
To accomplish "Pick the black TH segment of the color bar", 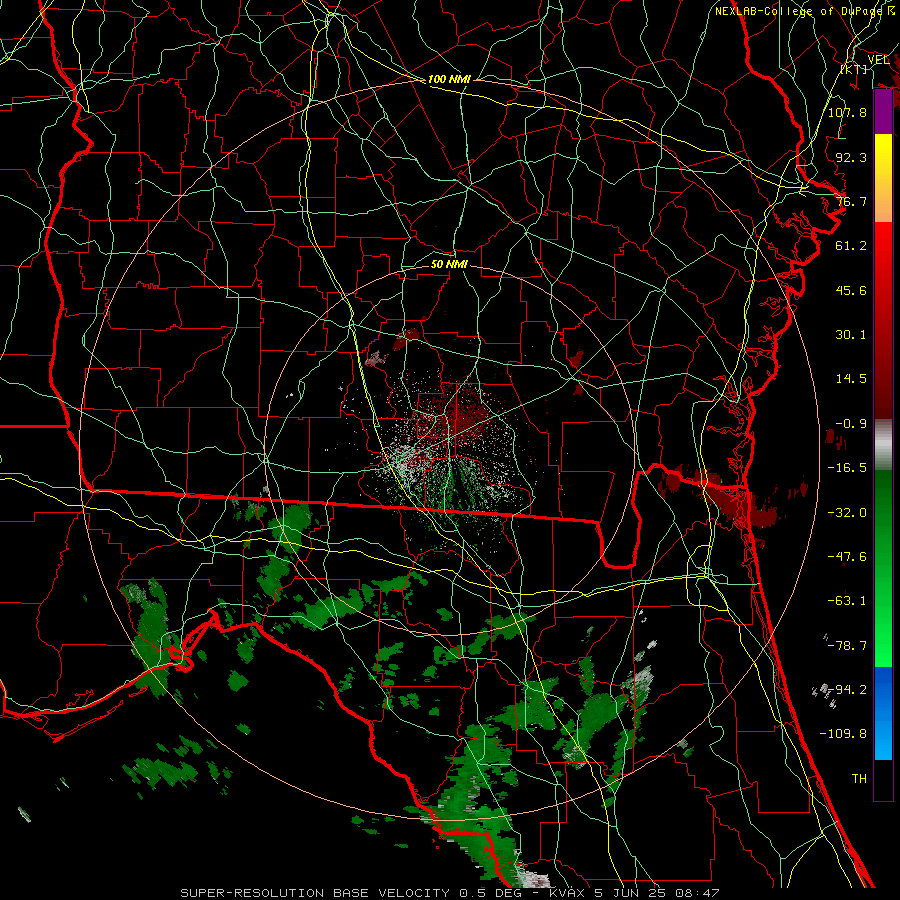I will pyautogui.click(x=883, y=780).
